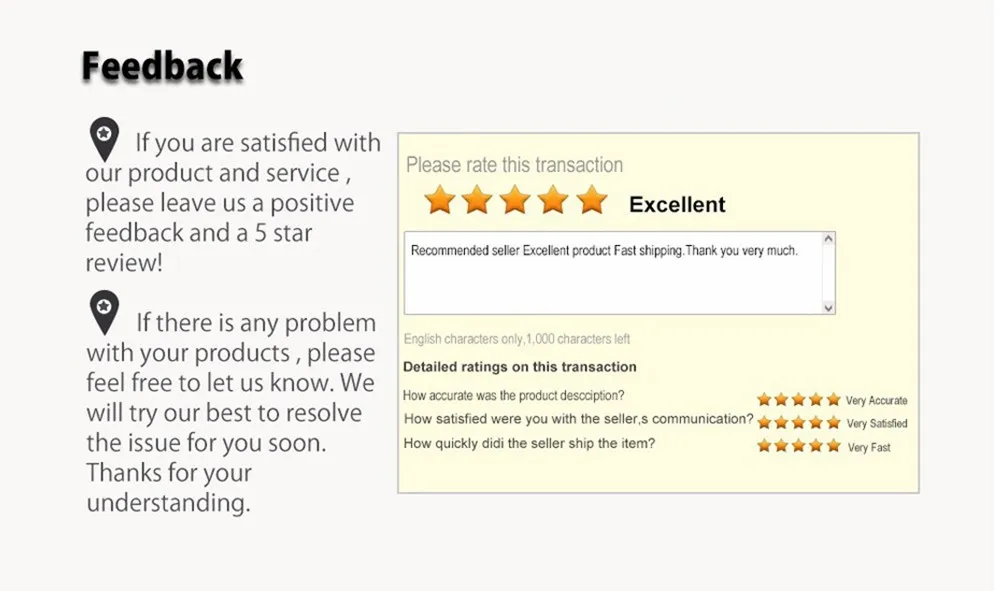
Task: Click the Very Satisfied rating label
Action: click(x=877, y=423)
